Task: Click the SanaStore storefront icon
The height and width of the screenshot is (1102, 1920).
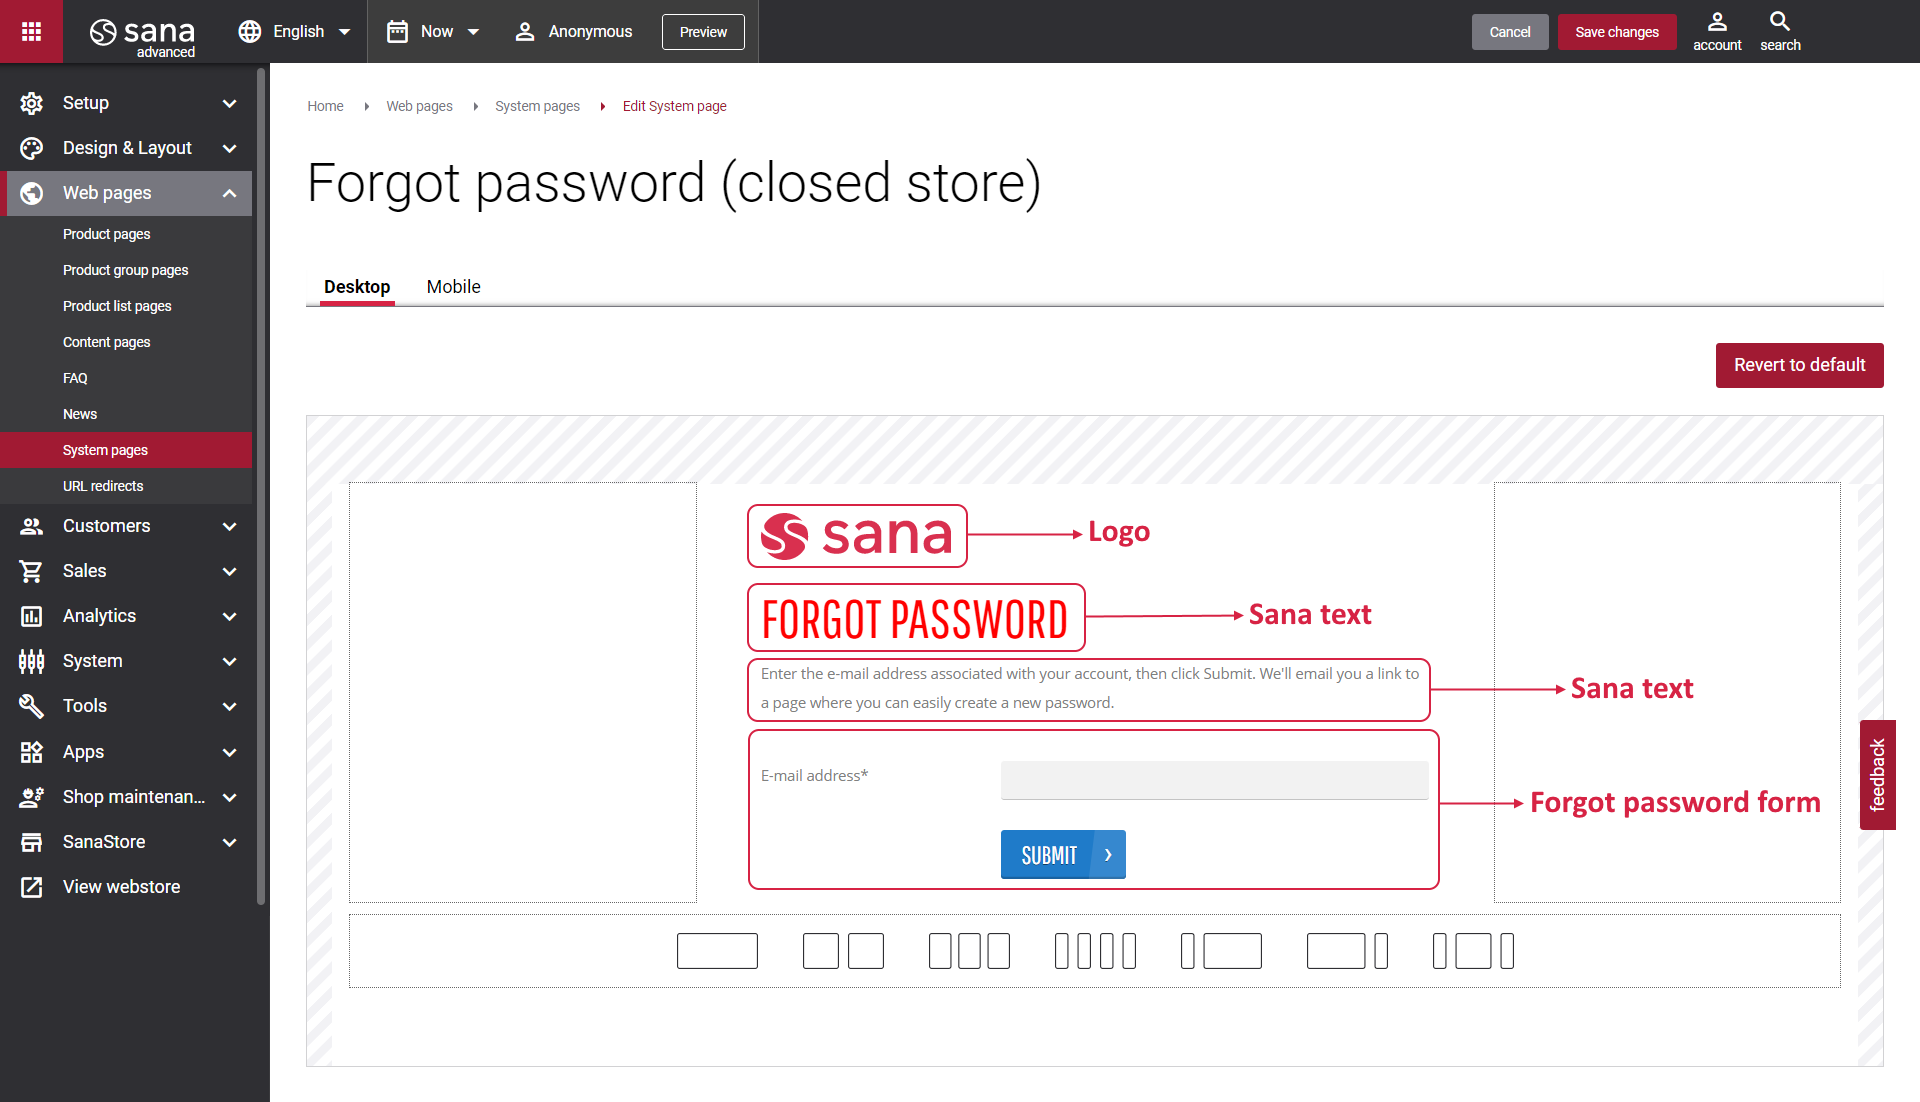Action: 32,842
